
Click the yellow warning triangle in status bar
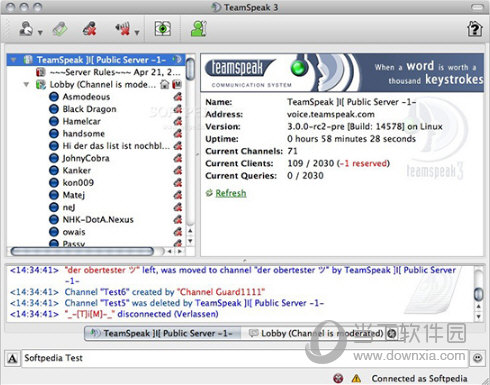point(356,378)
